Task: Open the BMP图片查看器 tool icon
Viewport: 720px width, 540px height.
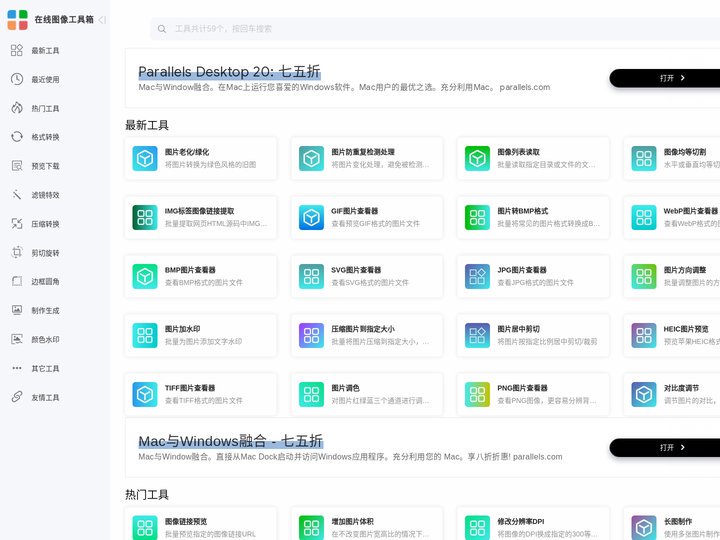Action: pyautogui.click(x=145, y=276)
